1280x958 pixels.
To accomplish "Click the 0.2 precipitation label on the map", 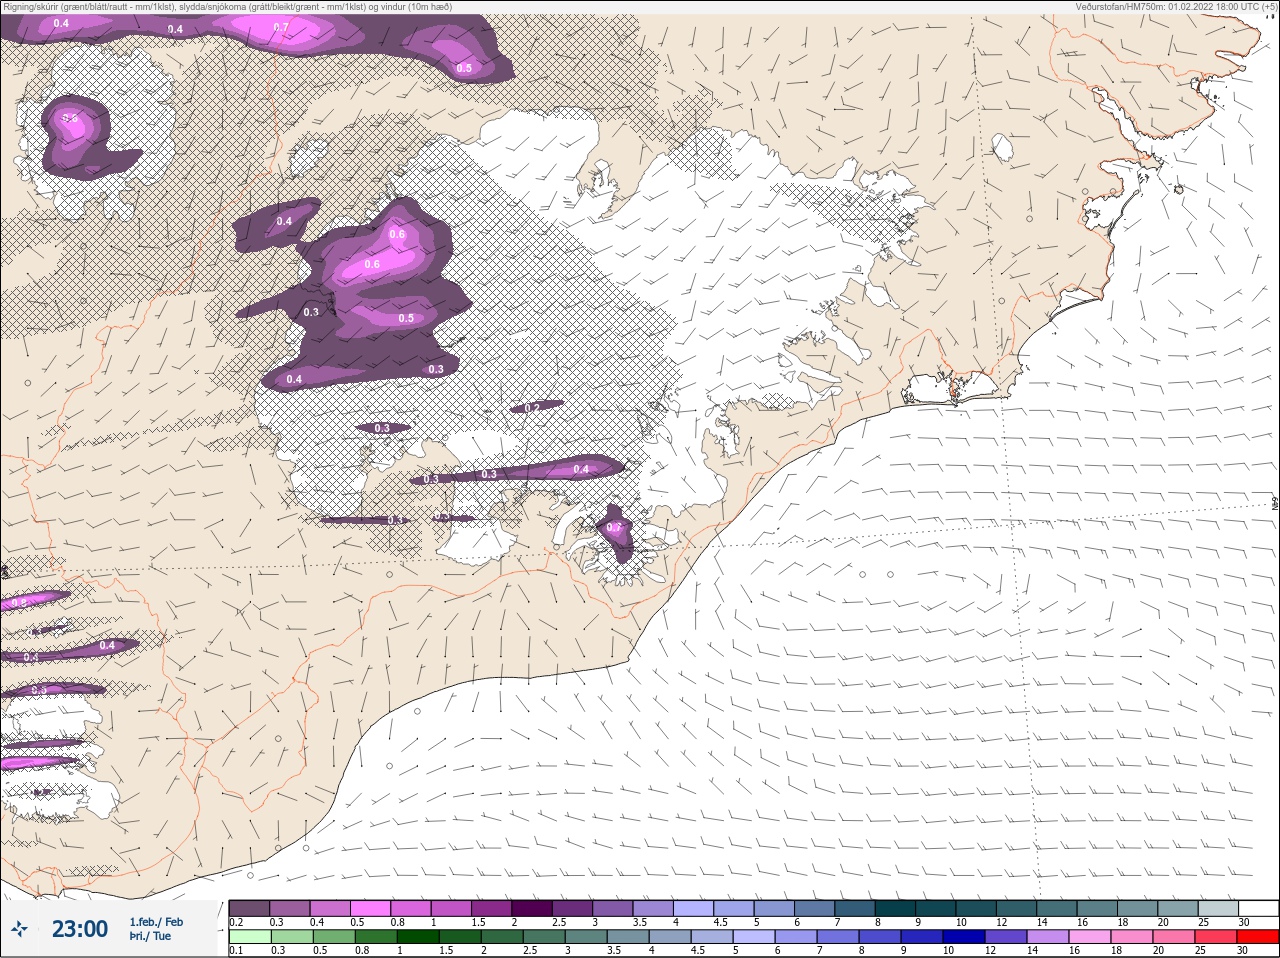I will 532,408.
